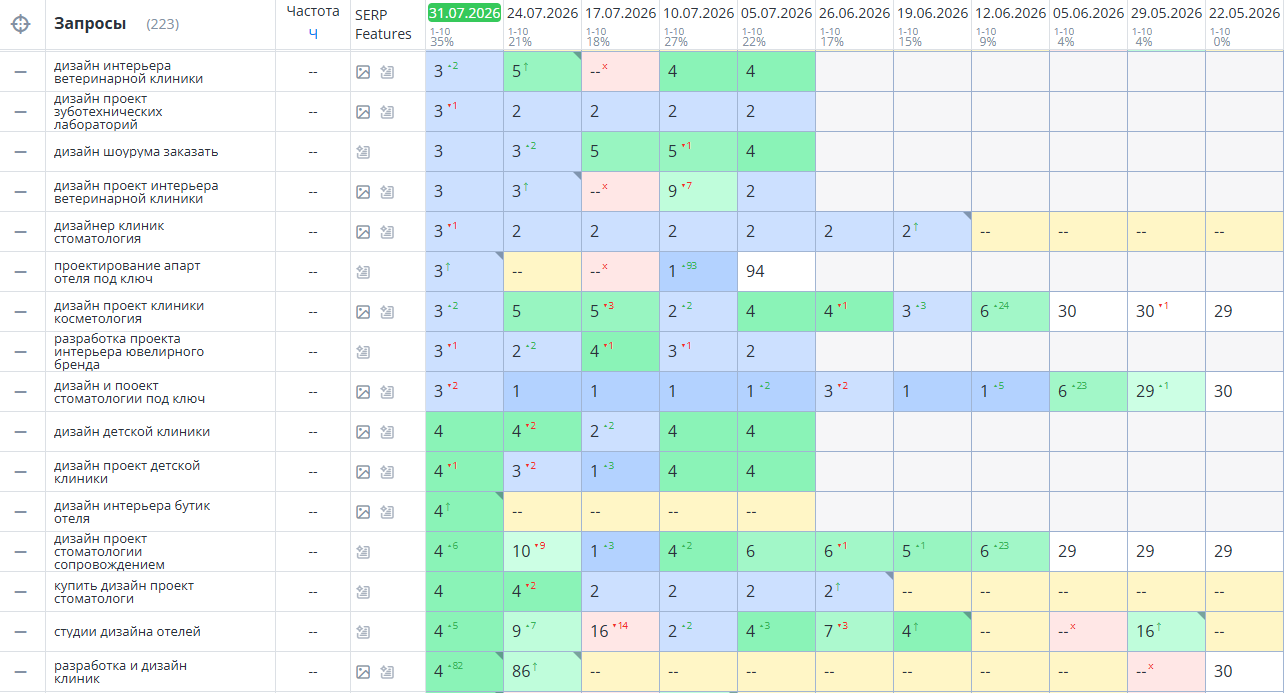
Task: Click the 22.05.2026 date column header
Action: 1244,13
